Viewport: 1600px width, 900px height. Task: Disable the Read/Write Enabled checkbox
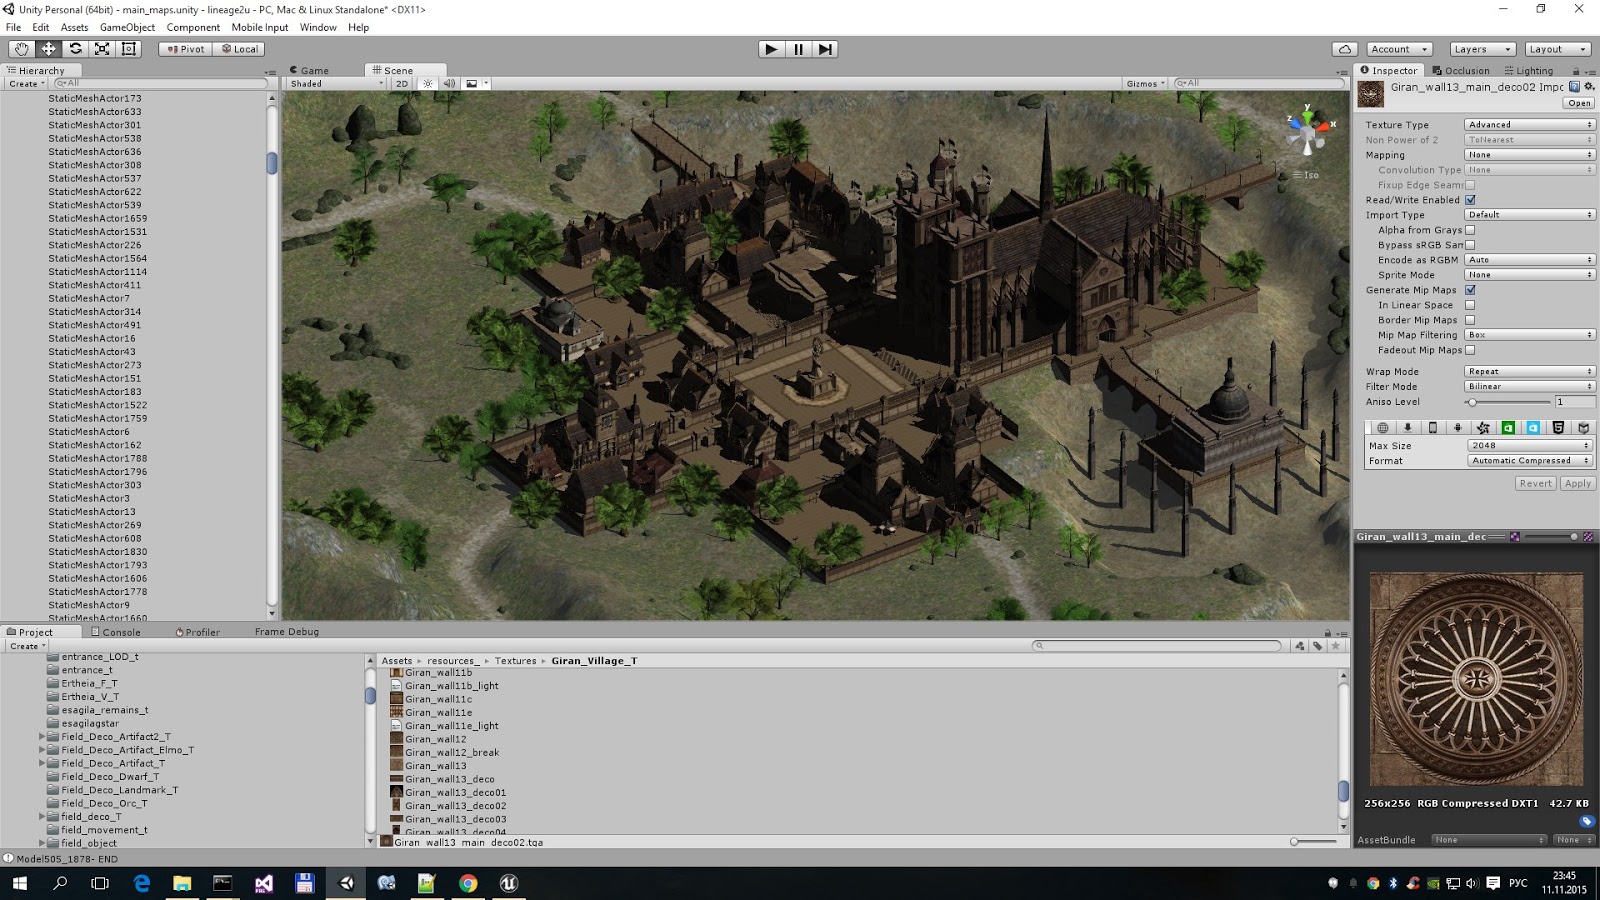point(1470,200)
